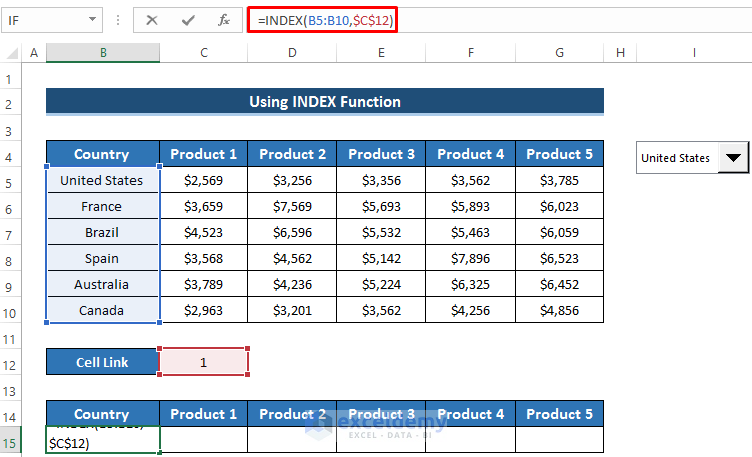752x457 pixels.
Task: Open the United States combo box arrow
Action: click(x=733, y=157)
